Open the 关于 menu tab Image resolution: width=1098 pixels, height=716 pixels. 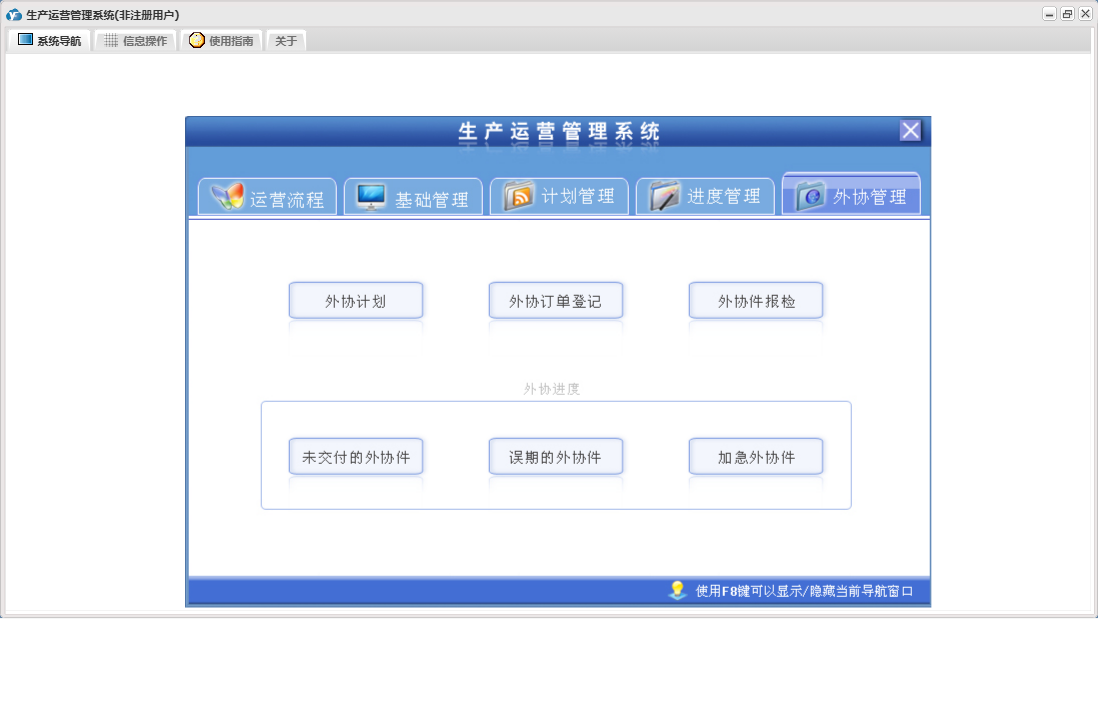pos(286,41)
